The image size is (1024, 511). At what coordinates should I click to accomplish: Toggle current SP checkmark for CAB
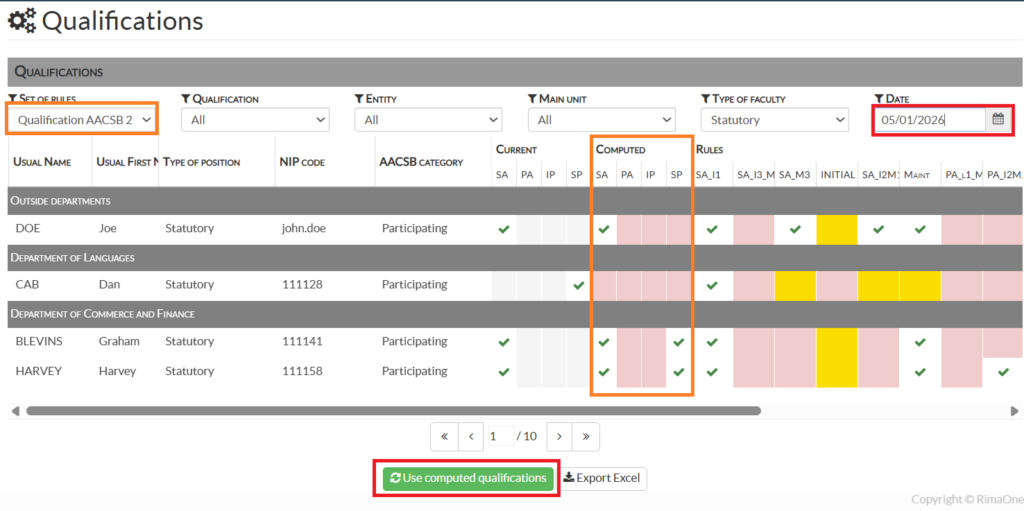(x=577, y=285)
